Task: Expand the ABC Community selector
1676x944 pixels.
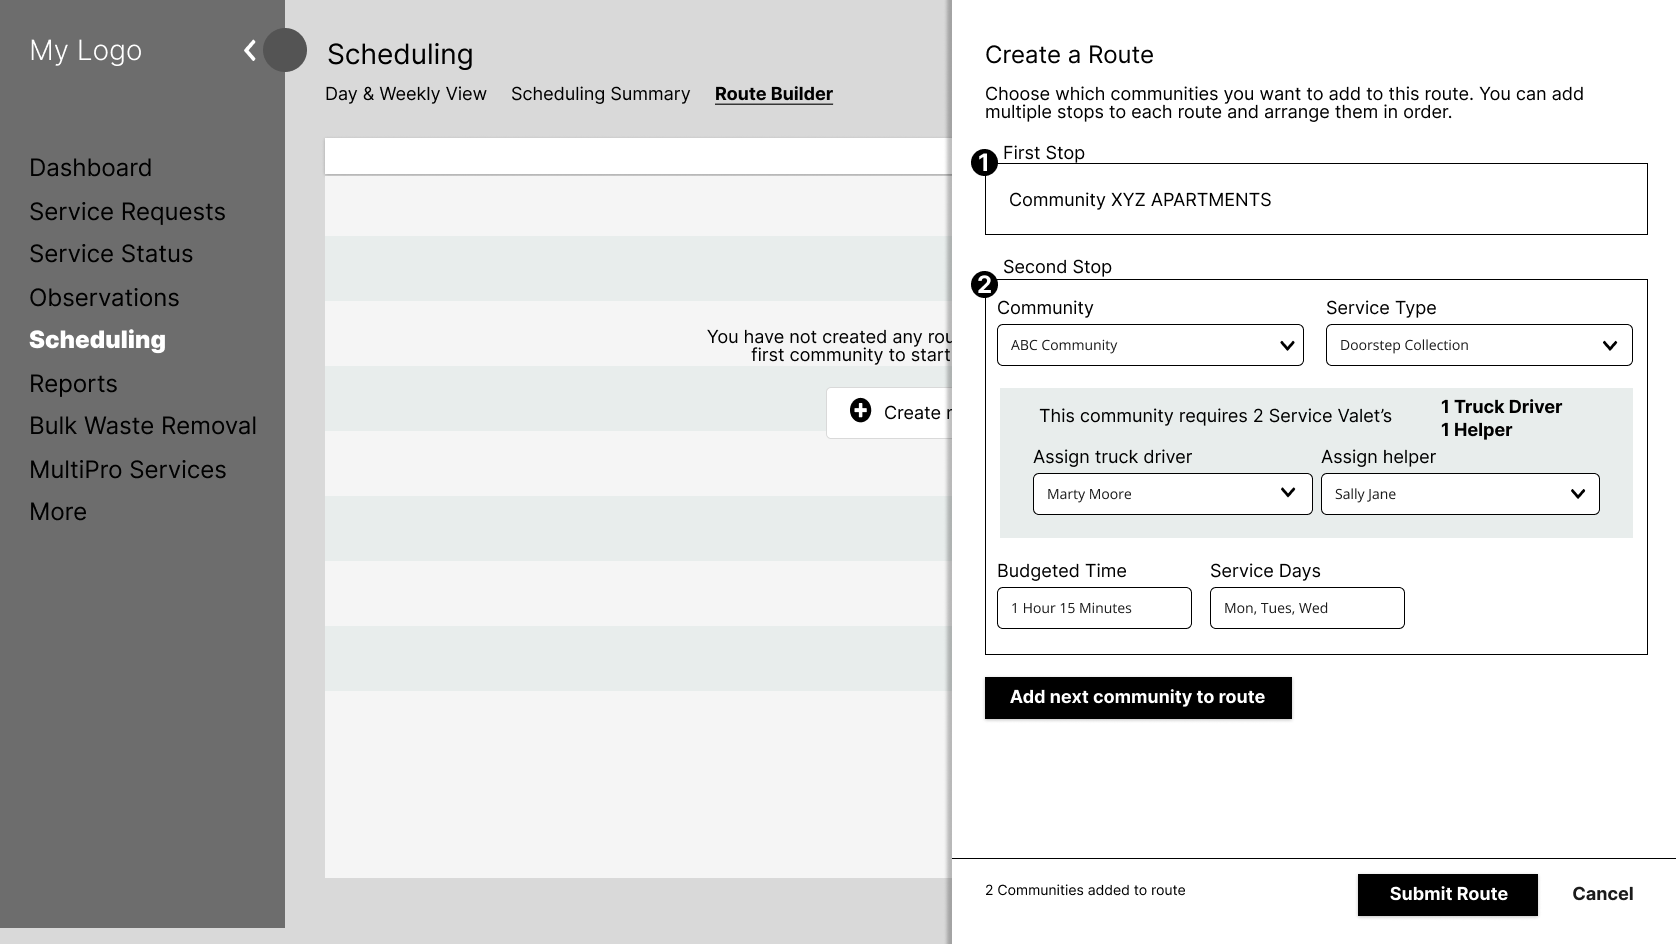Action: tap(1150, 345)
